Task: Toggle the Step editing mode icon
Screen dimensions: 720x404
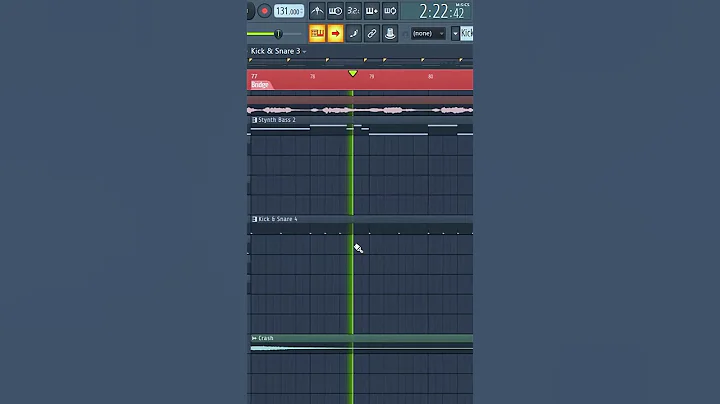Action: click(354, 34)
